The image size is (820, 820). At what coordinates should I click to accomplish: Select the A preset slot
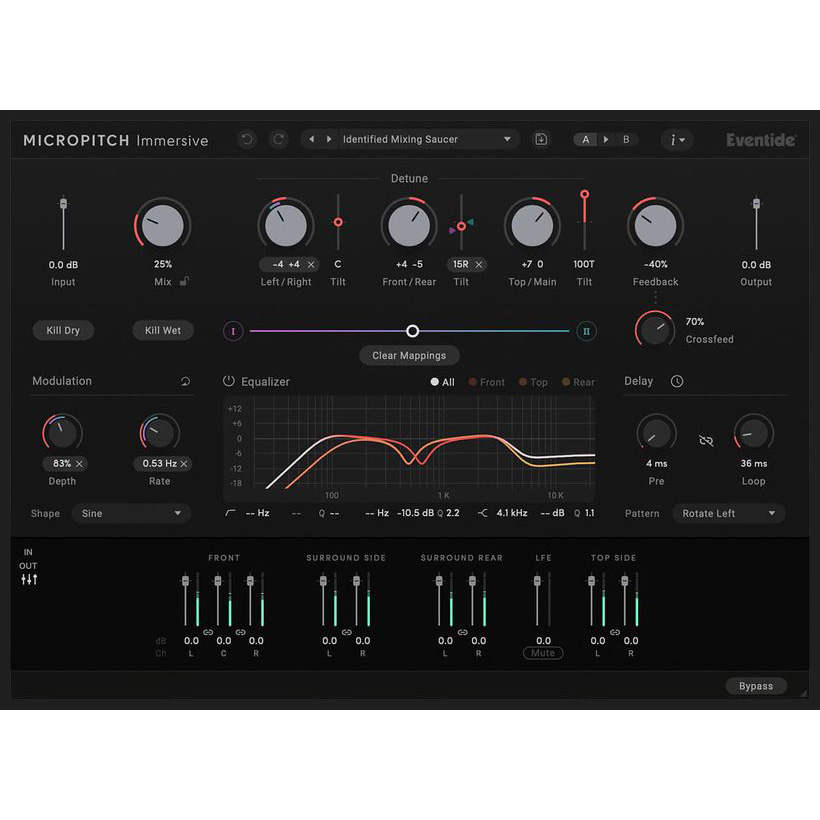click(586, 140)
